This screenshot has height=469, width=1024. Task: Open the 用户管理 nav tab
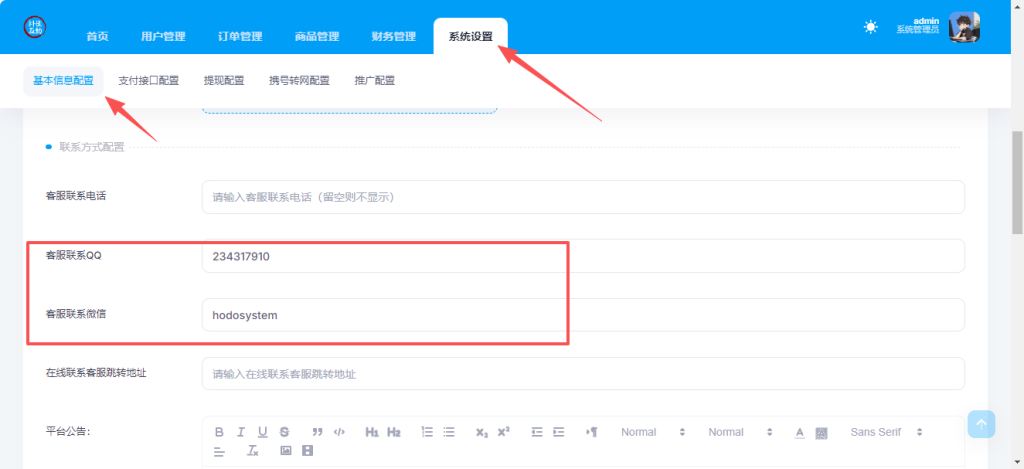[163, 37]
